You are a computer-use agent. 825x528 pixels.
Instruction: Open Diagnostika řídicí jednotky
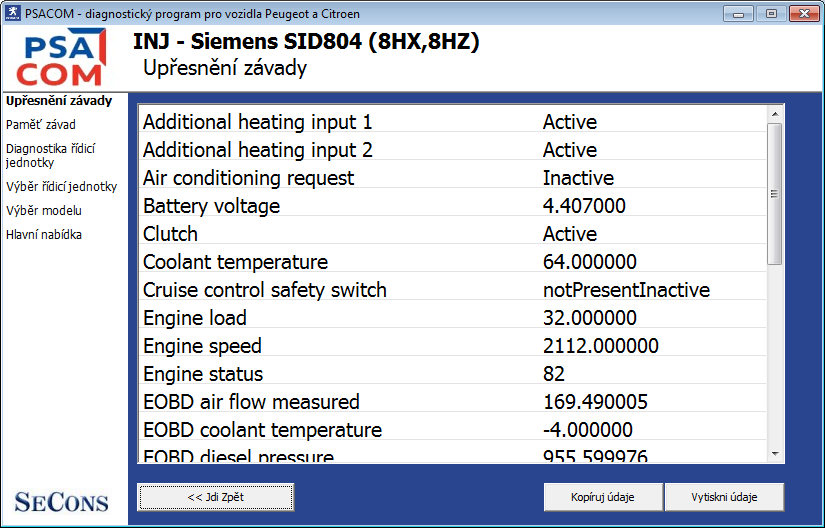50,155
